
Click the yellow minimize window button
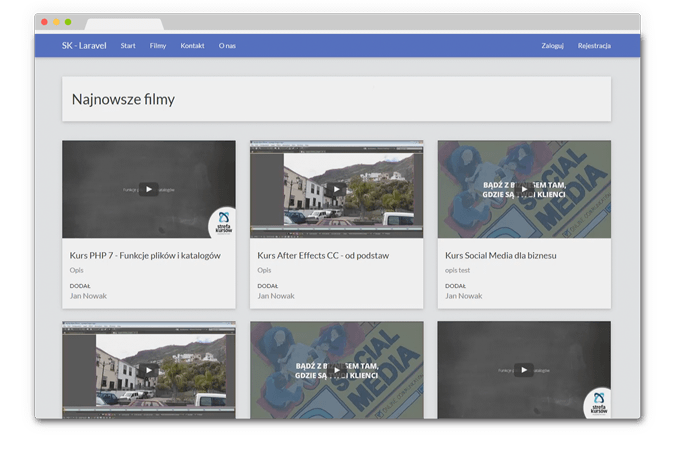click(x=56, y=22)
